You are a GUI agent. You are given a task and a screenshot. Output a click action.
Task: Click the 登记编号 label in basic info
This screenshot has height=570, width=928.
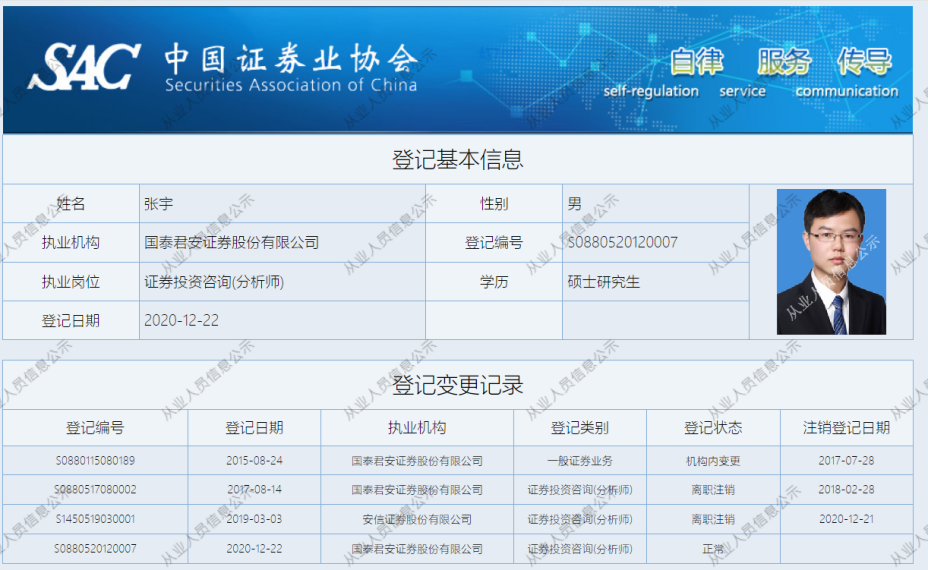[x=494, y=242]
